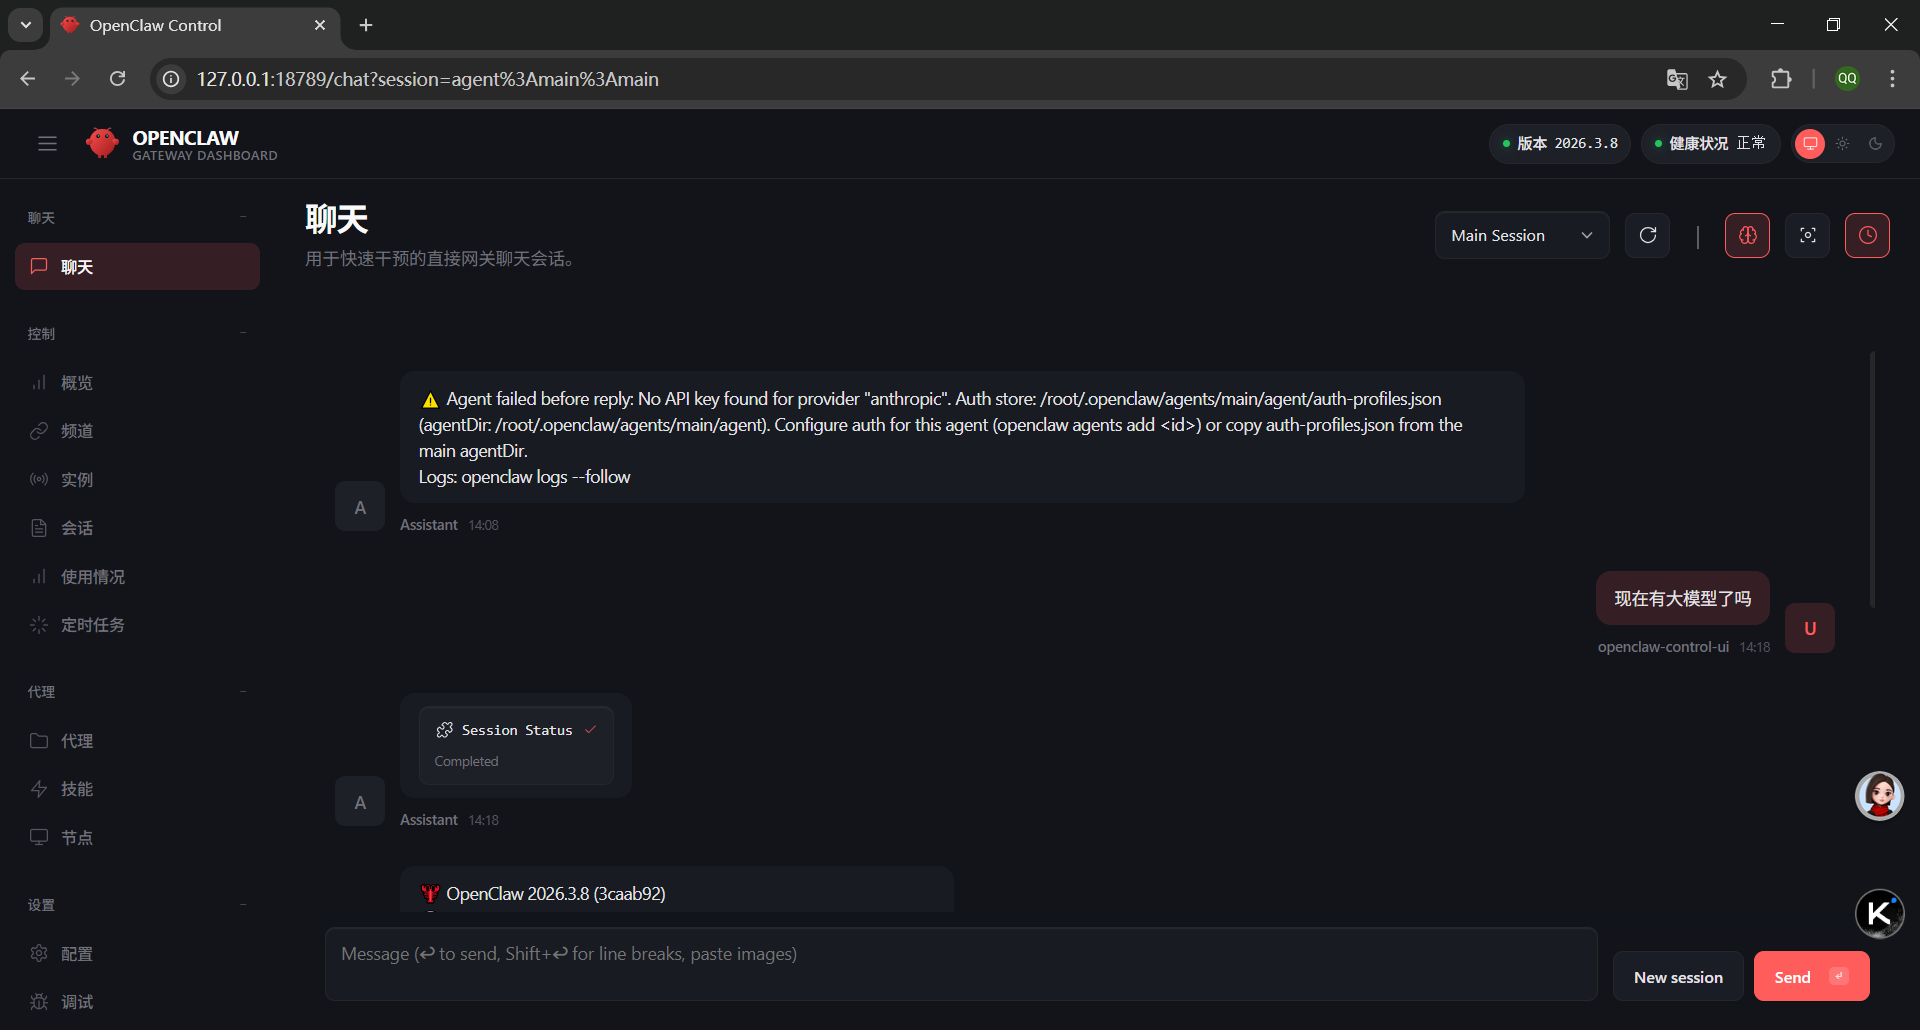Close the OpenClaw Control tab
This screenshot has height=1030, width=1920.
click(x=320, y=25)
